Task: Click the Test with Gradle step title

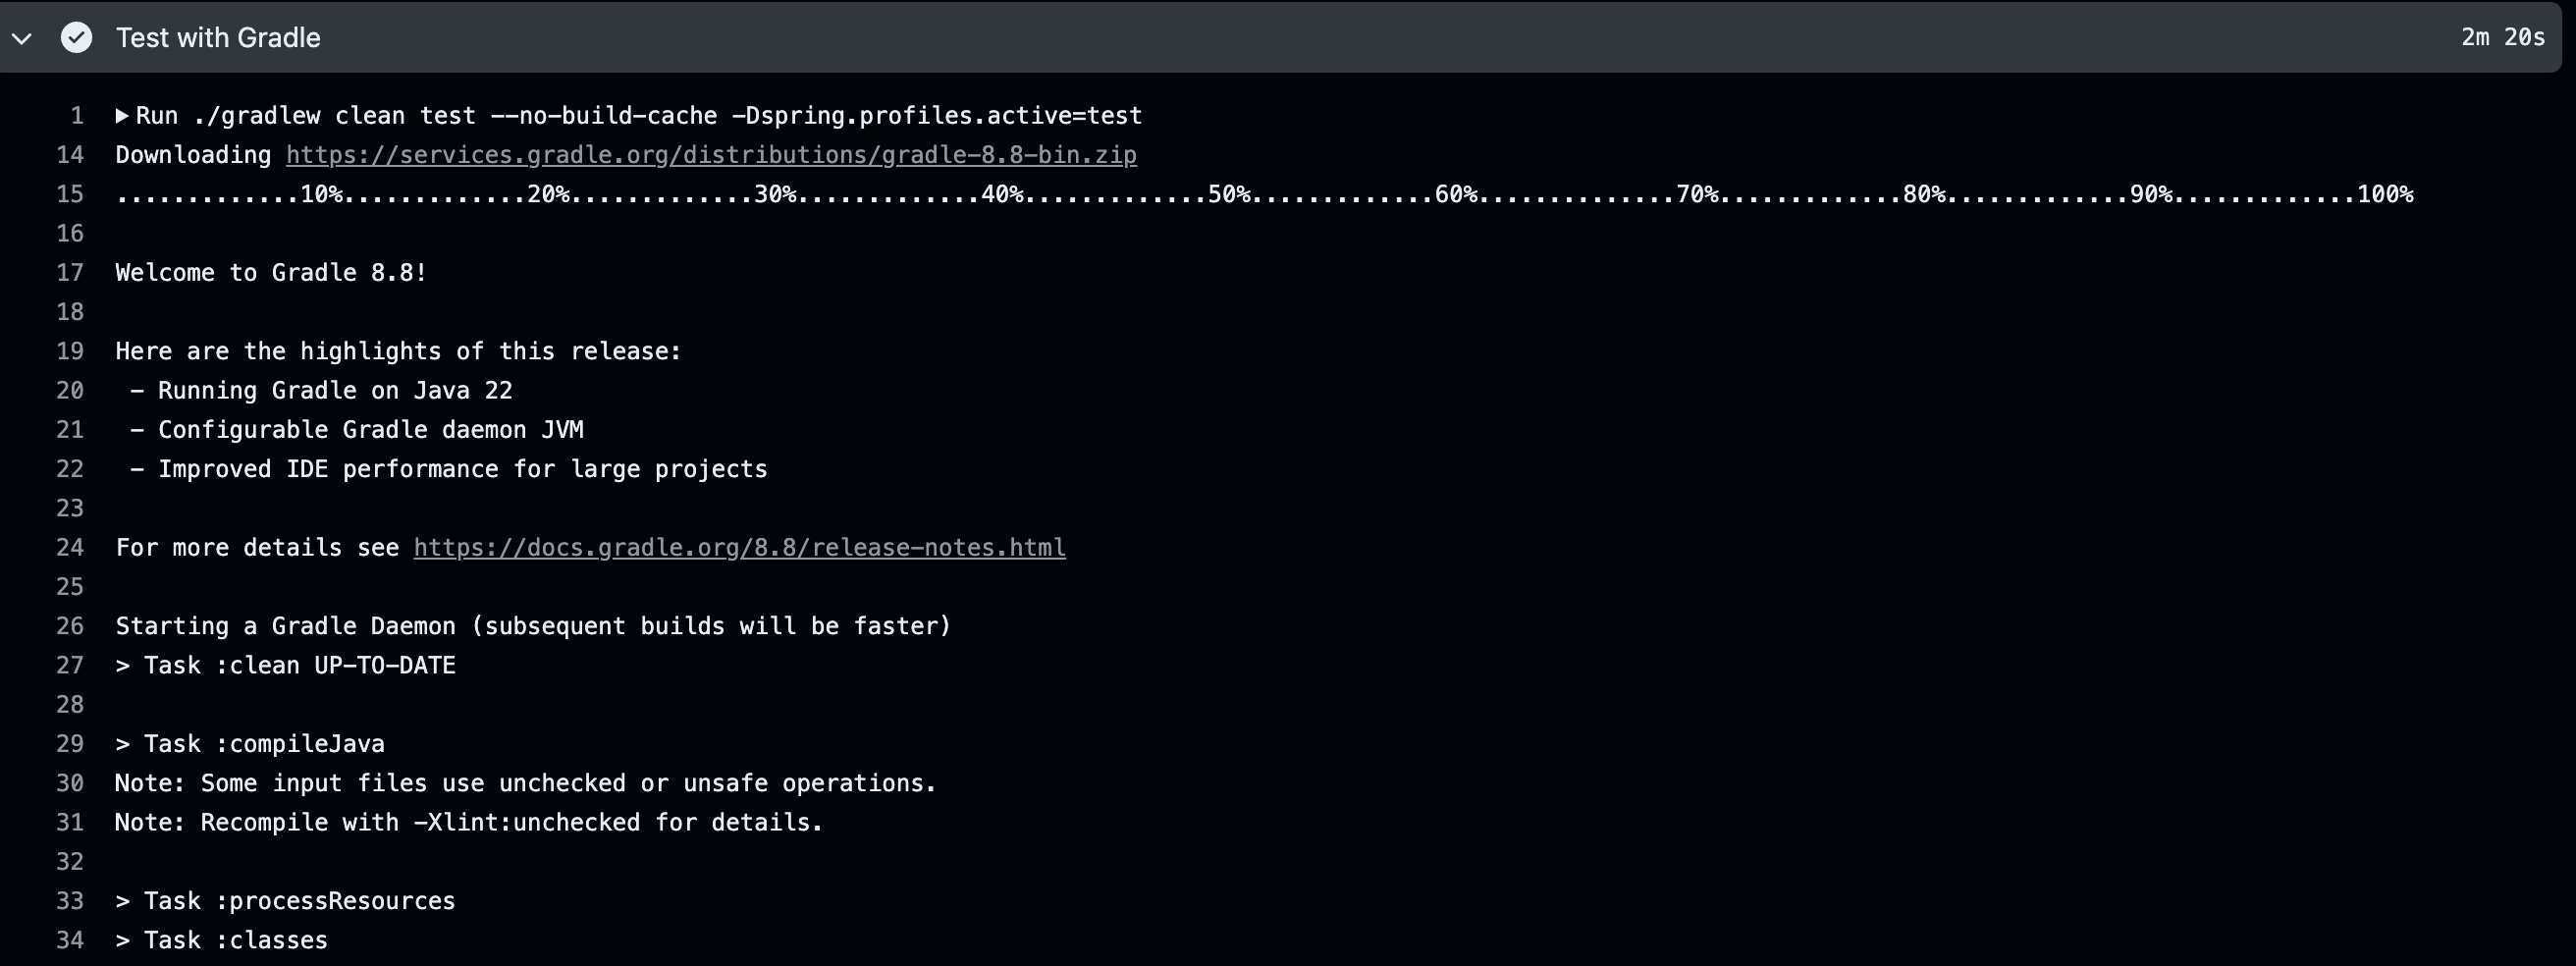Action: (218, 38)
